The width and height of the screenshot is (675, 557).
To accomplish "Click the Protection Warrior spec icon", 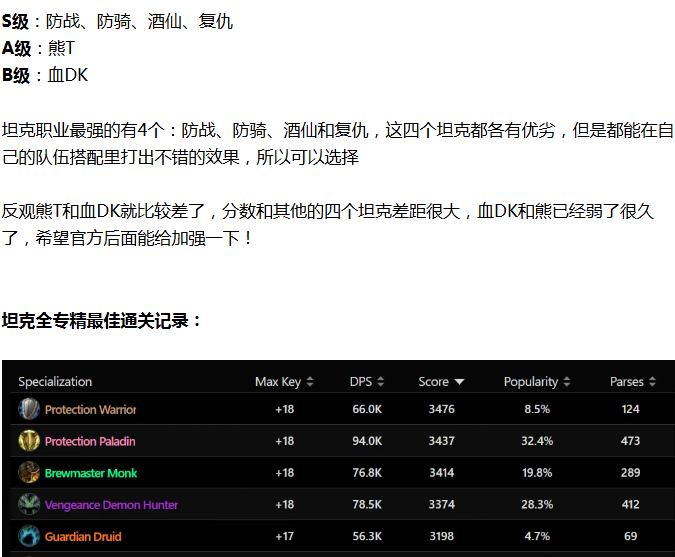I will [x=29, y=409].
